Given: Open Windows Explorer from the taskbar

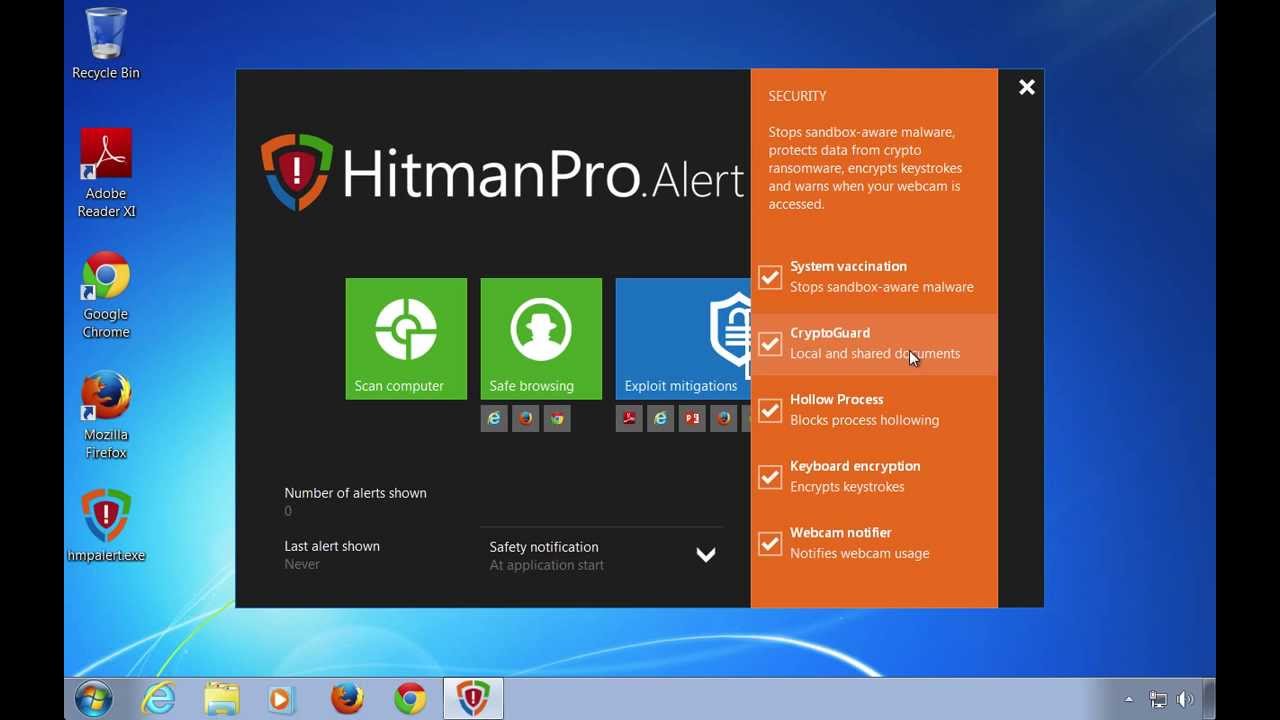Looking at the screenshot, I should pyautogui.click(x=221, y=699).
